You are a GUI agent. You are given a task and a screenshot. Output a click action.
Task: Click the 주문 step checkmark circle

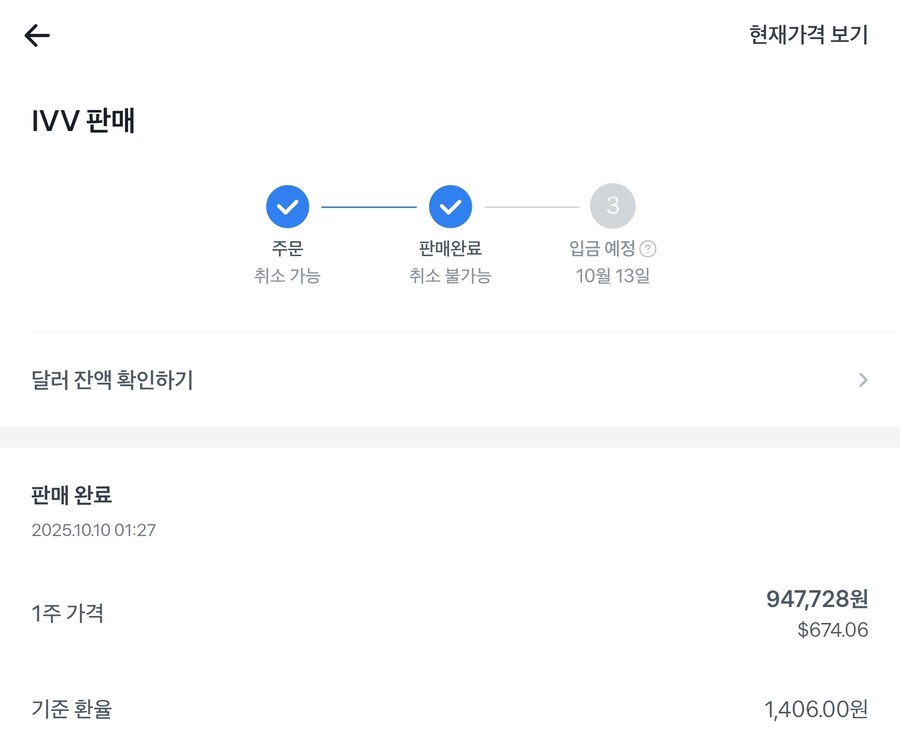287,207
